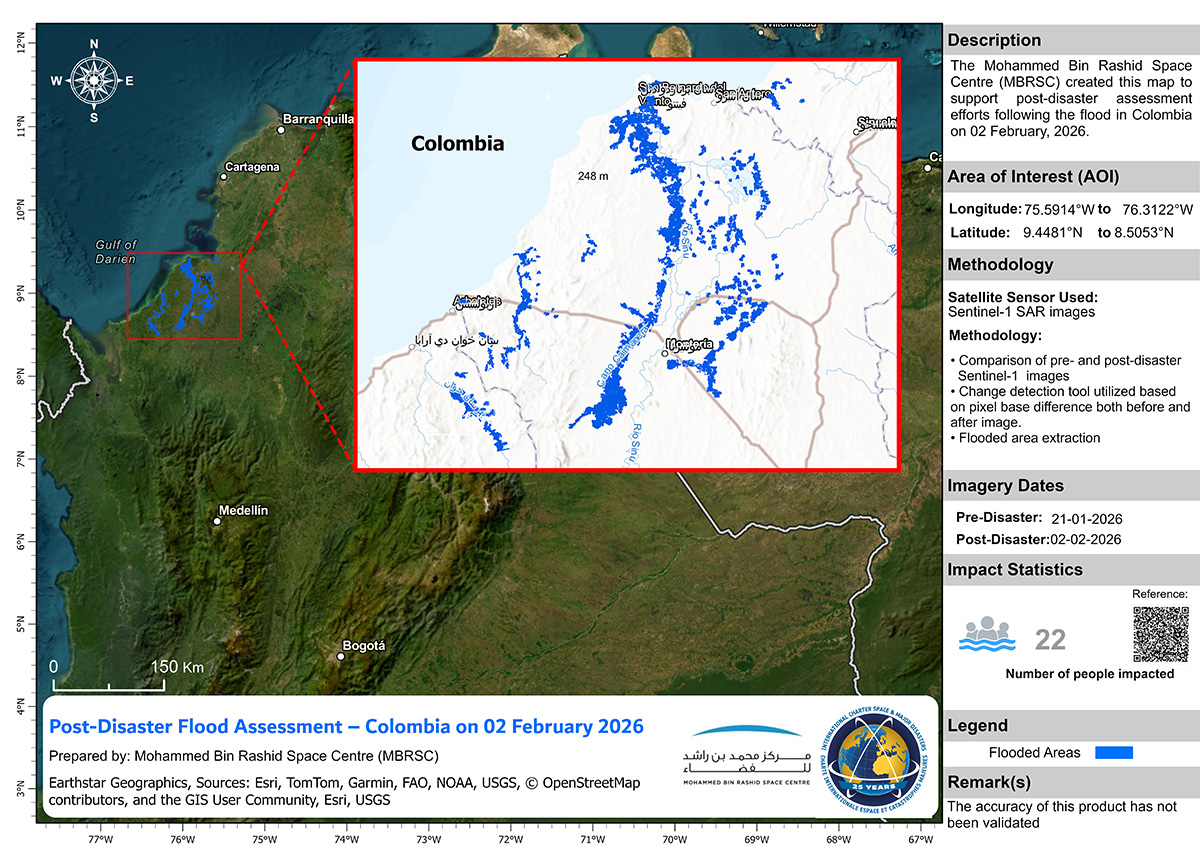This screenshot has width=1200, height=849.
Task: Click the 248 m elevation label
Action: pyautogui.click(x=594, y=176)
